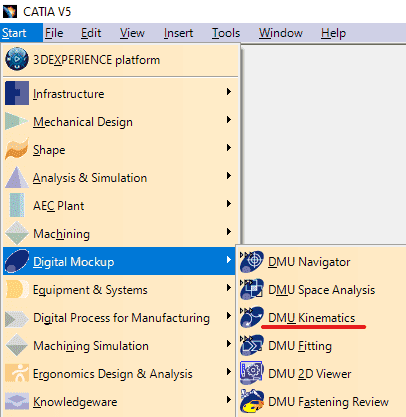Click the DMU Kinematics workbench icon

coord(252,318)
